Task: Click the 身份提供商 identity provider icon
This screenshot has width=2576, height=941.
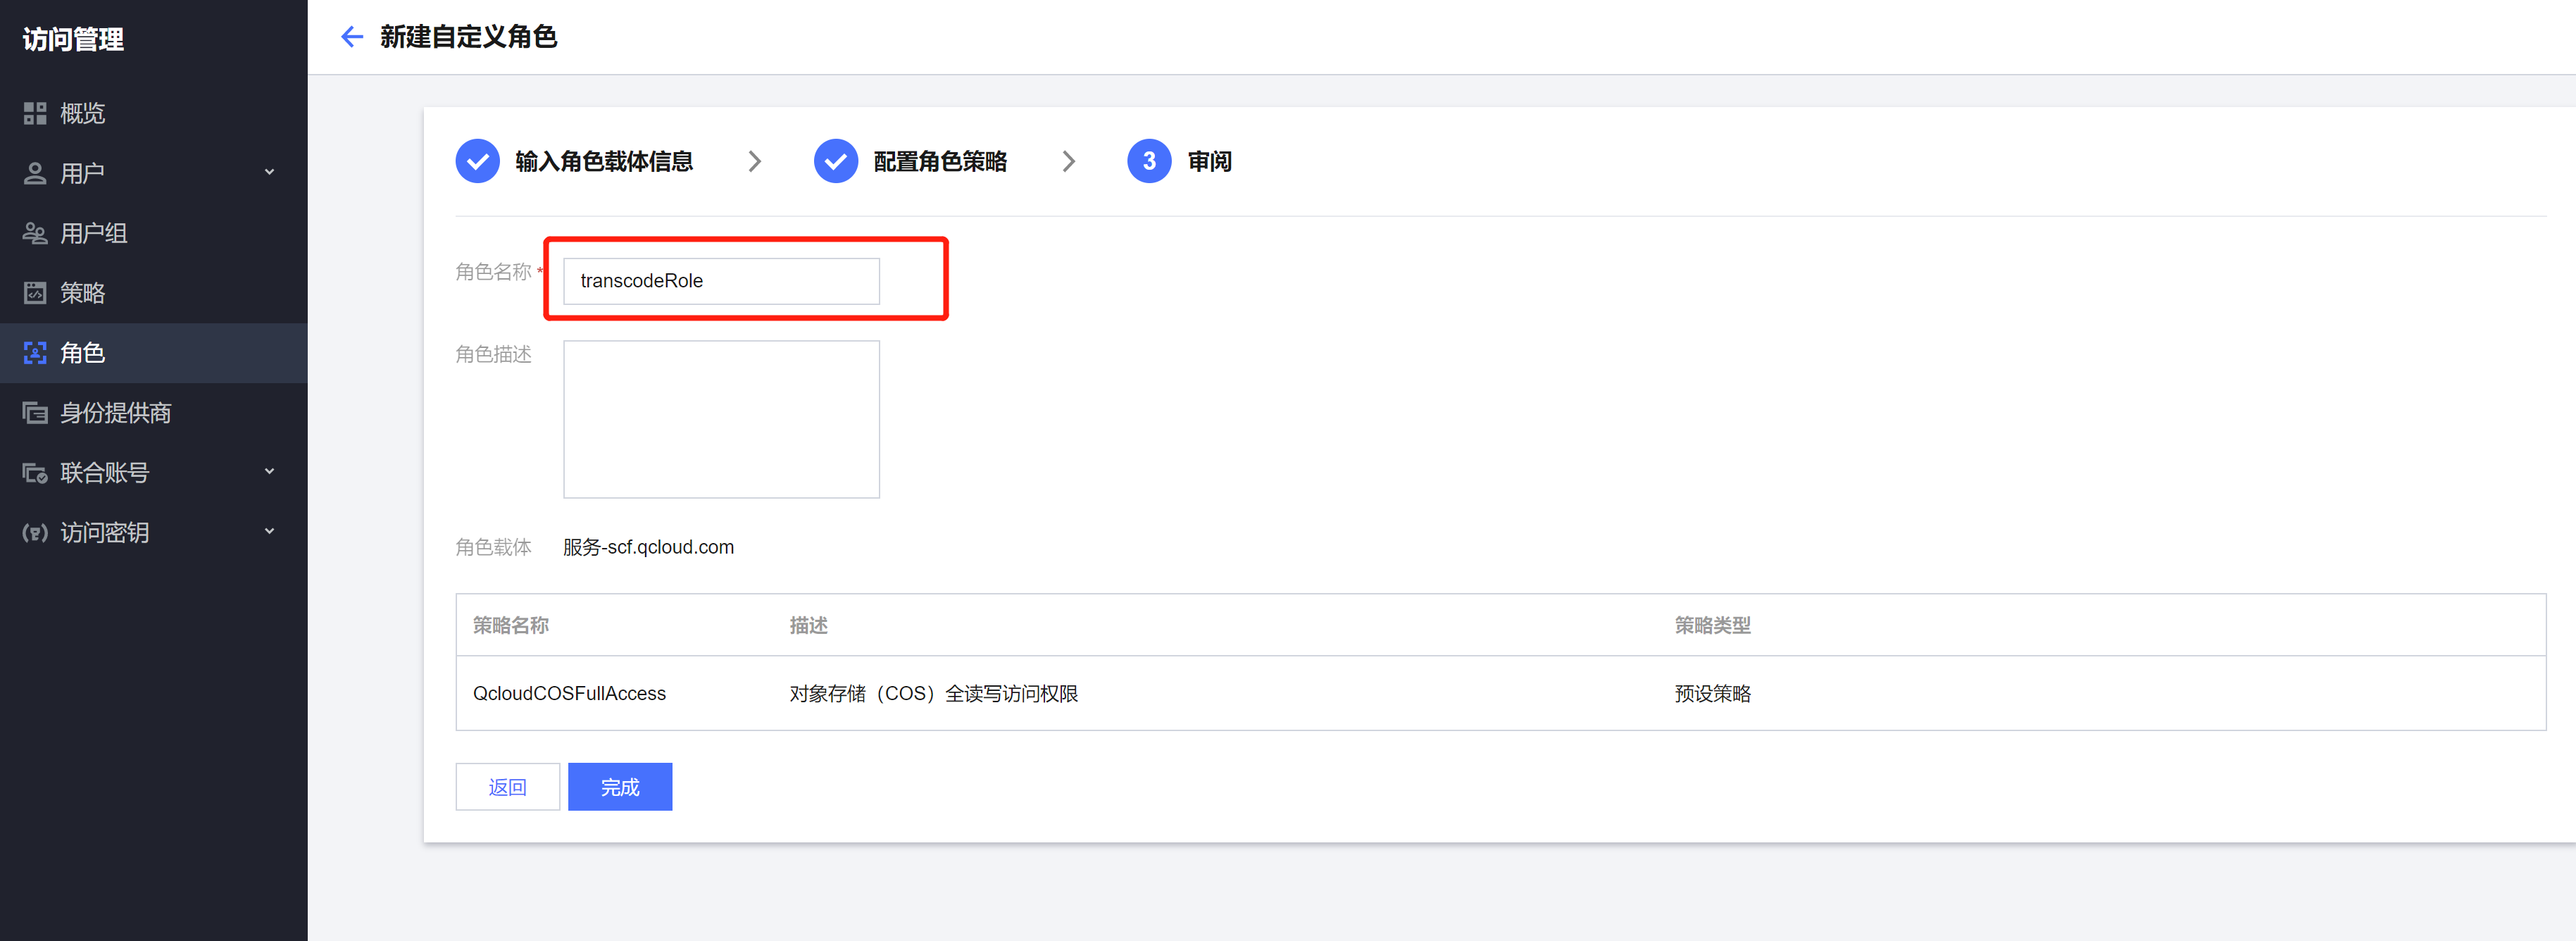Action: point(35,413)
